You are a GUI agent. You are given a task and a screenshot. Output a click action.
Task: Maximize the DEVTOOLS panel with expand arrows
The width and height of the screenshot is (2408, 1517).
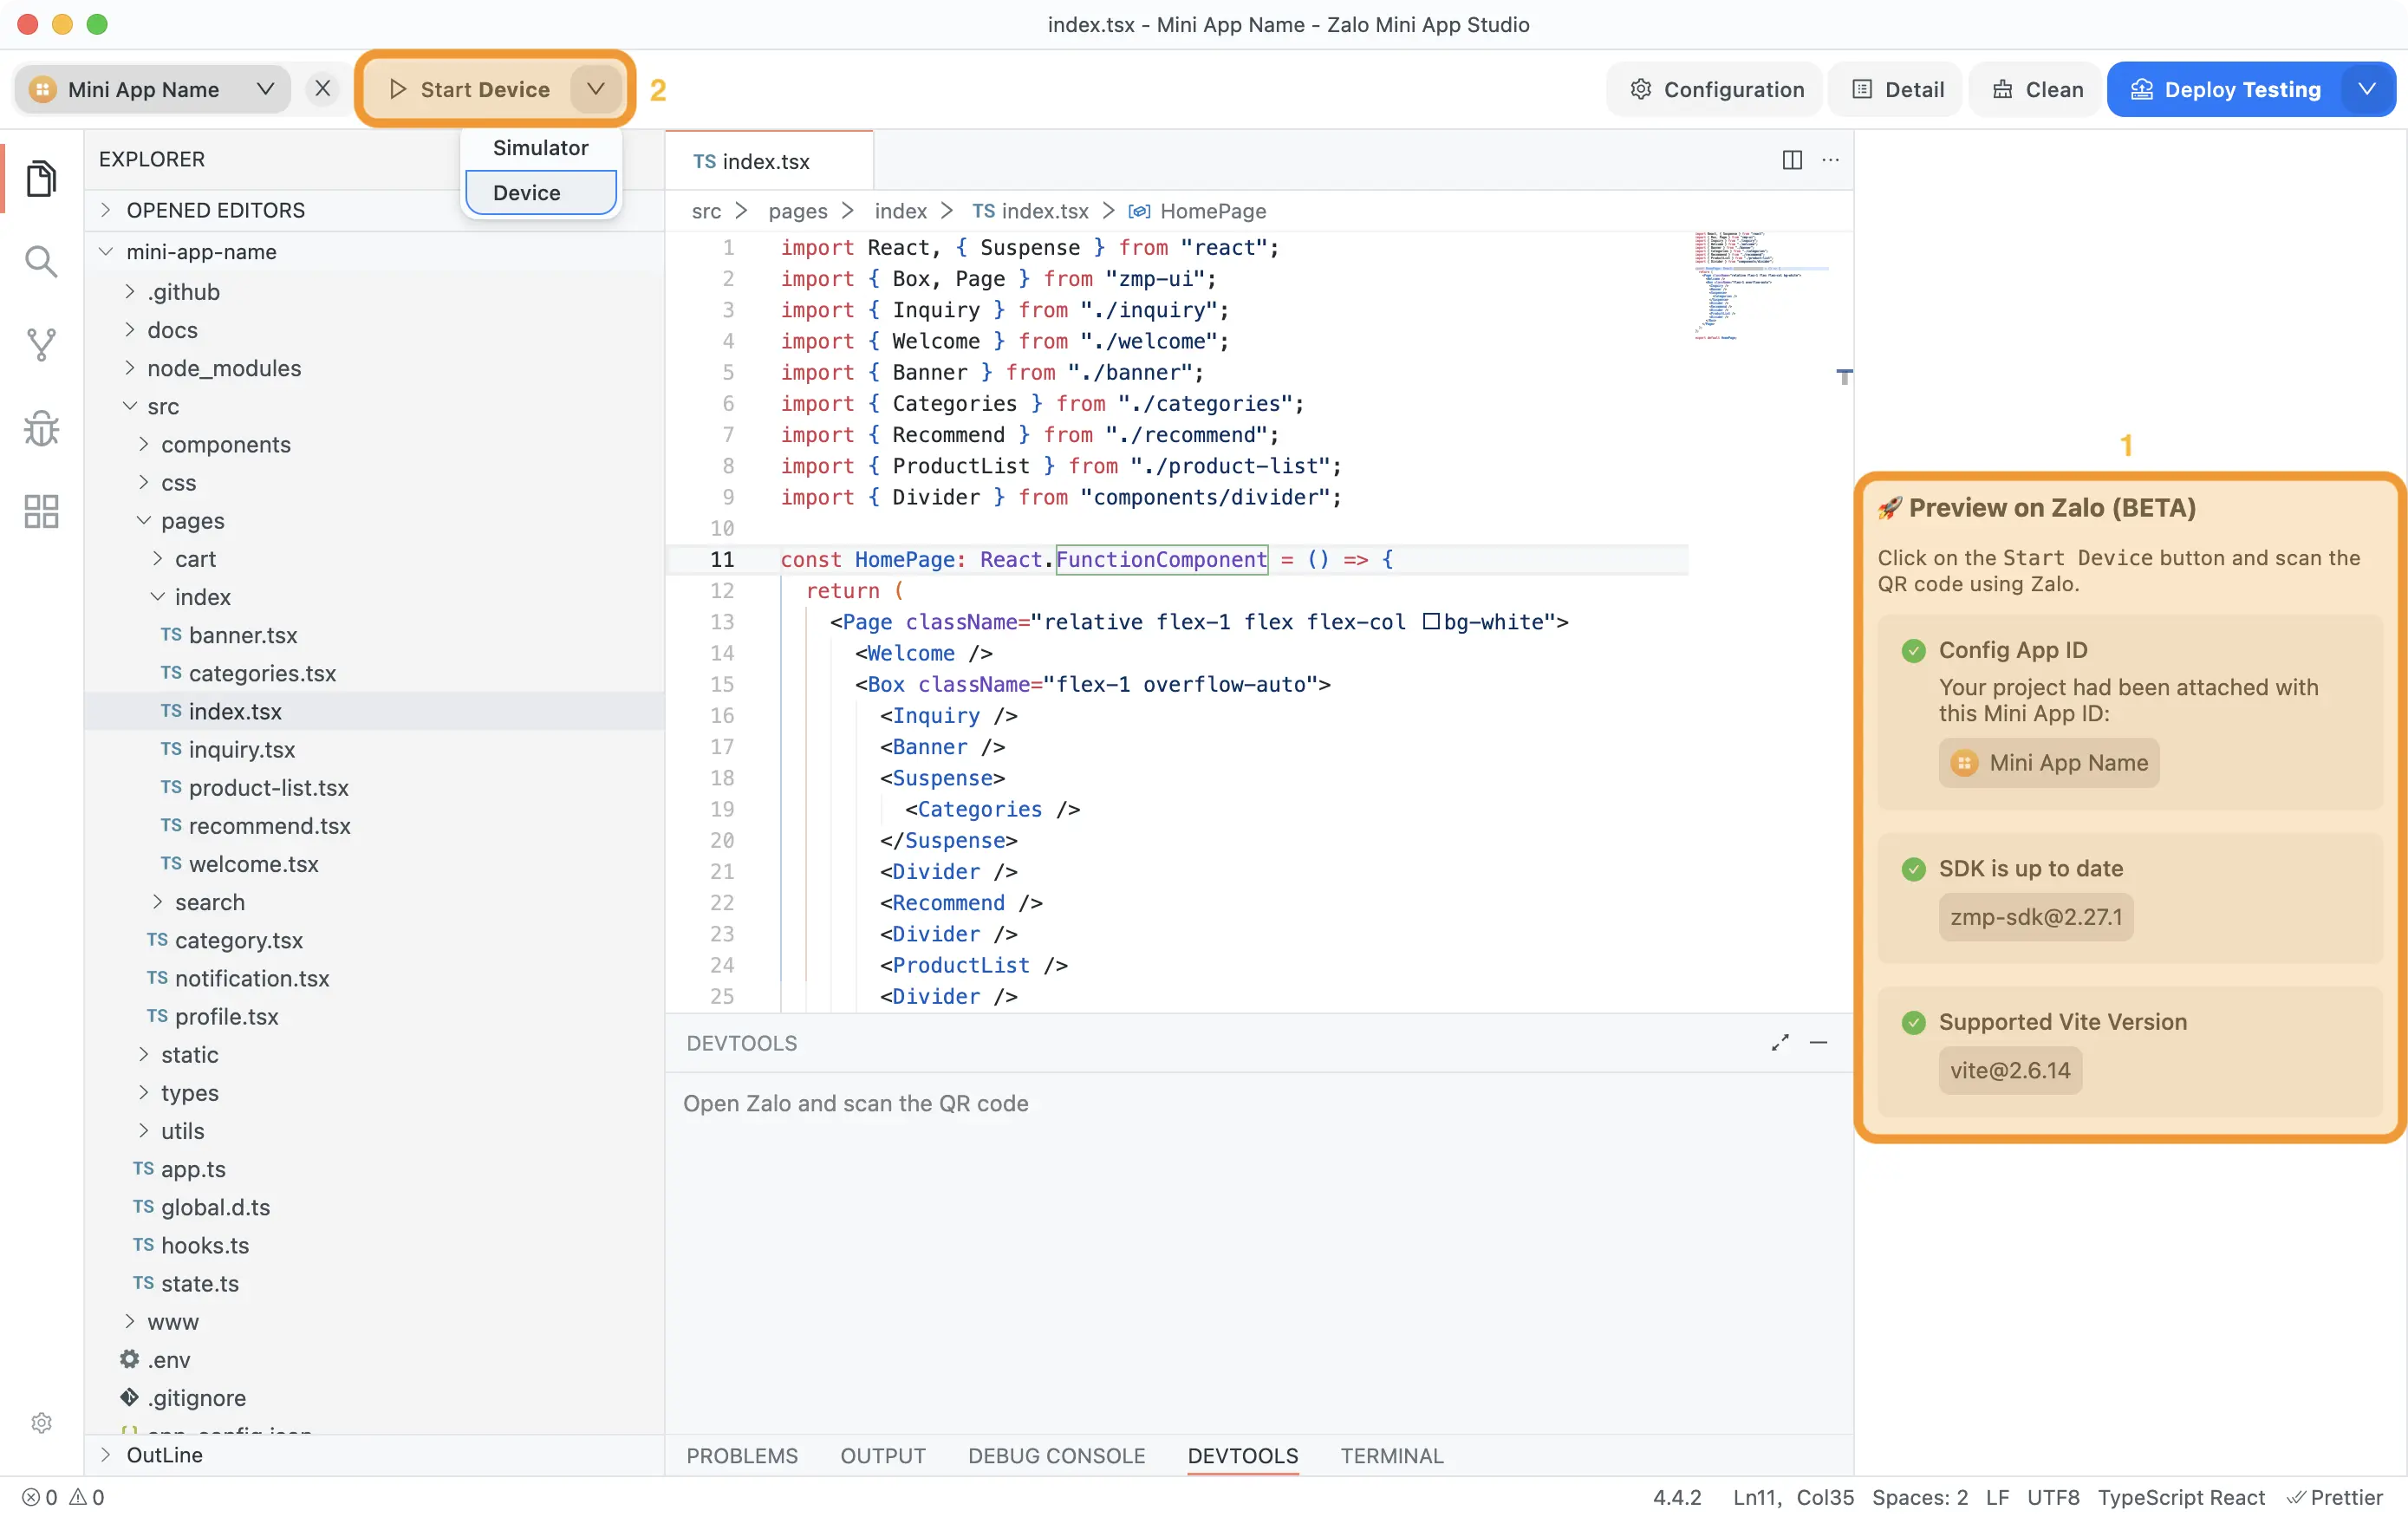tap(1780, 1042)
